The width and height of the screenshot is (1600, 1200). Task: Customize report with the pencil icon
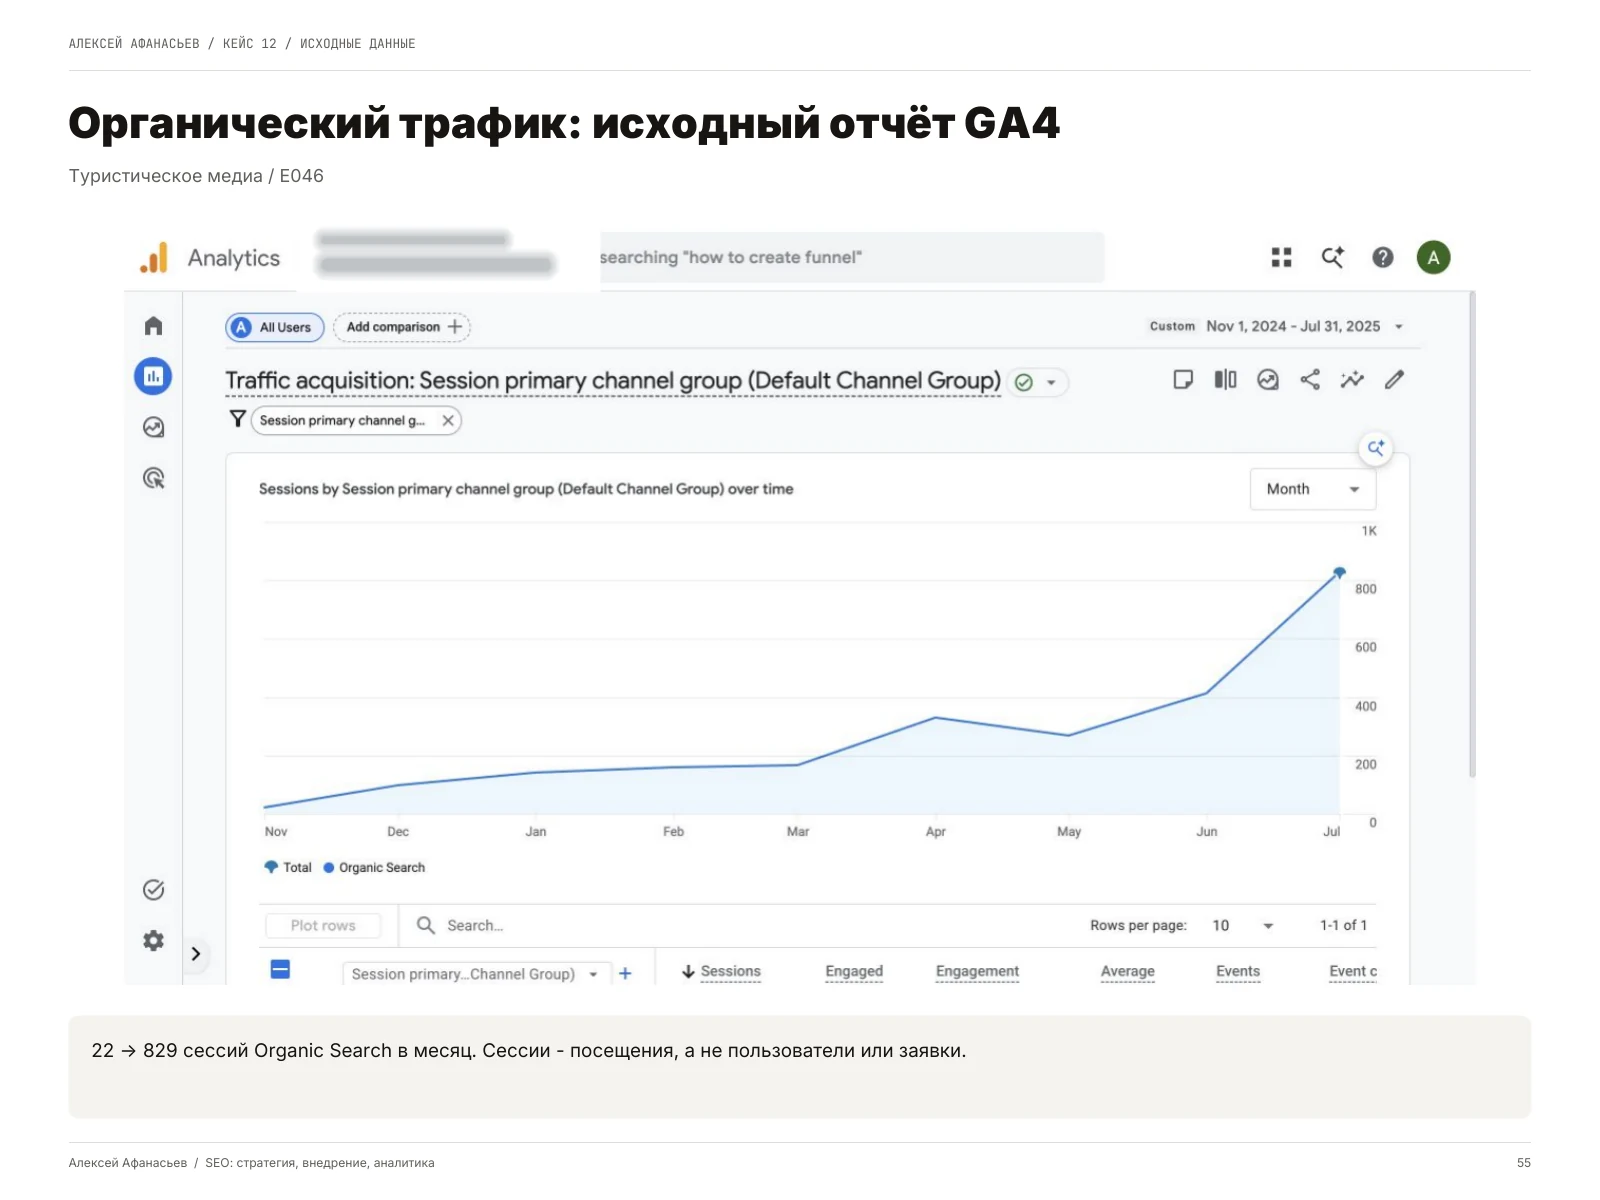(x=1394, y=380)
